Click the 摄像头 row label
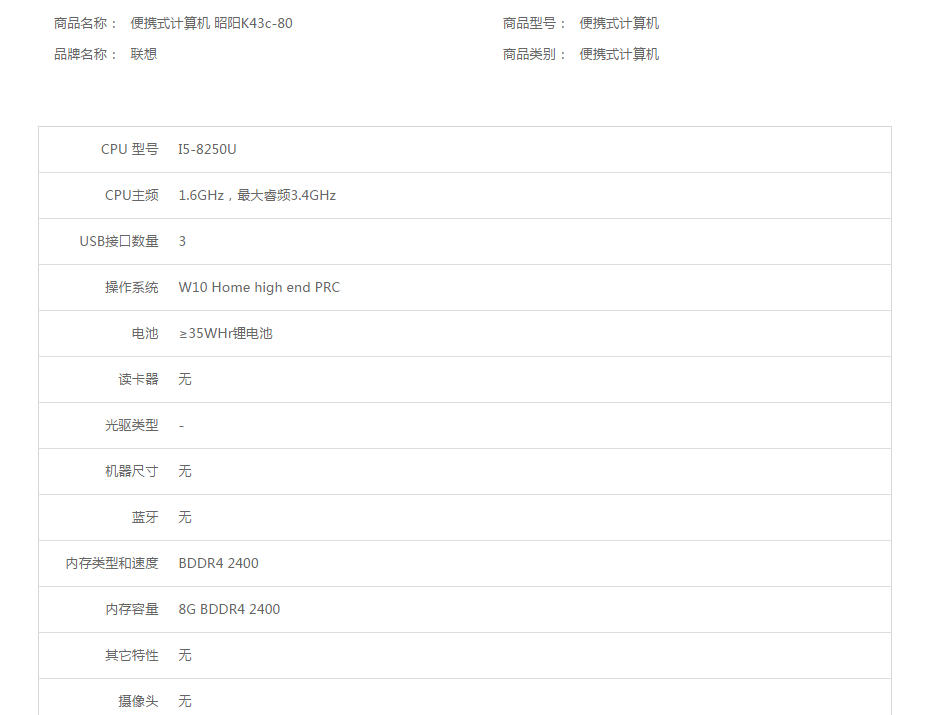The width and height of the screenshot is (931, 715). [x=138, y=701]
